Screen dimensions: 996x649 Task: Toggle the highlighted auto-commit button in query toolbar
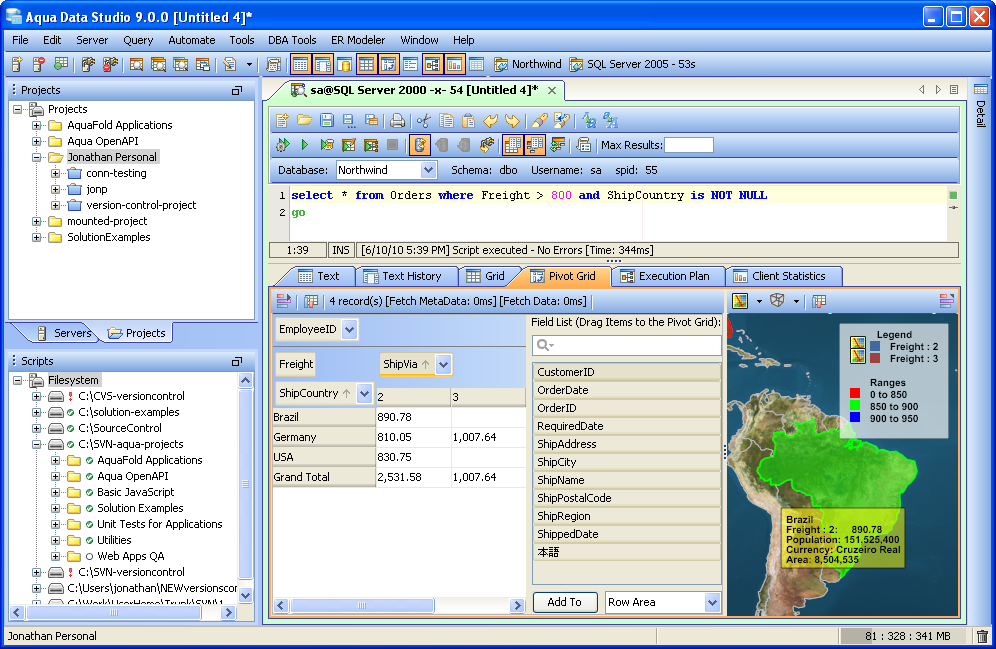tap(419, 145)
